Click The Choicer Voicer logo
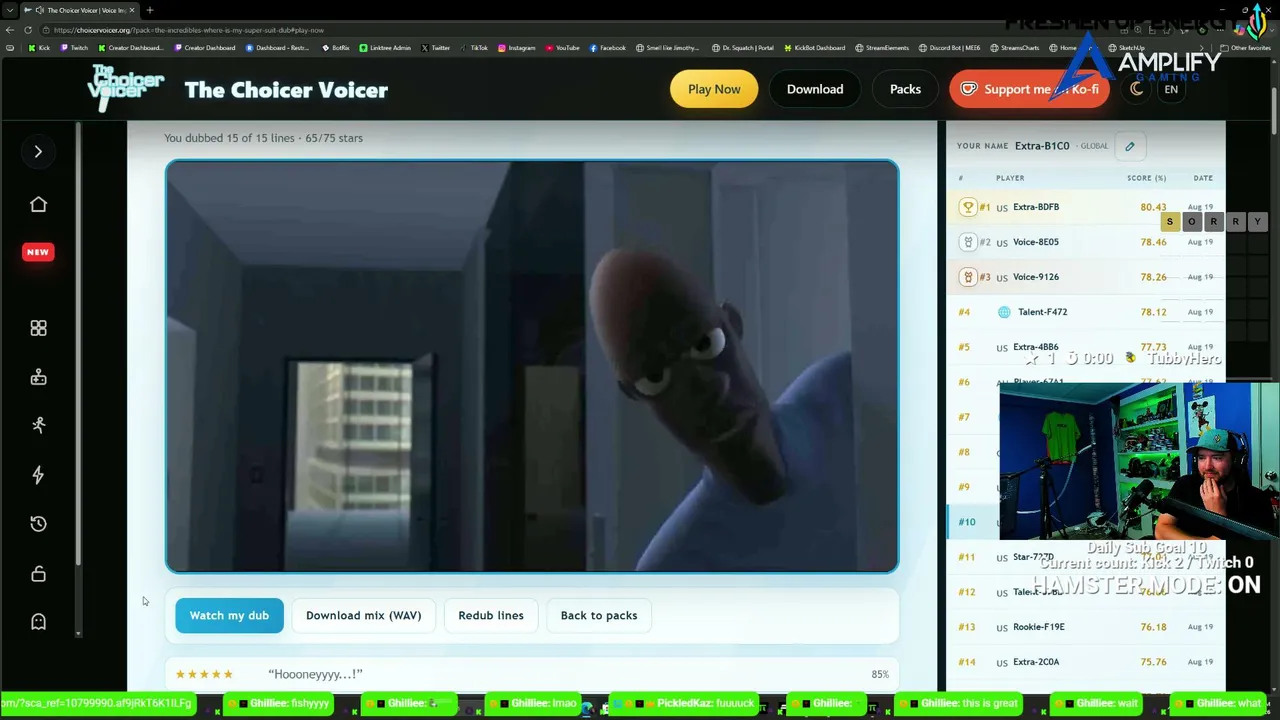Image resolution: width=1280 pixels, height=720 pixels. coord(126,88)
